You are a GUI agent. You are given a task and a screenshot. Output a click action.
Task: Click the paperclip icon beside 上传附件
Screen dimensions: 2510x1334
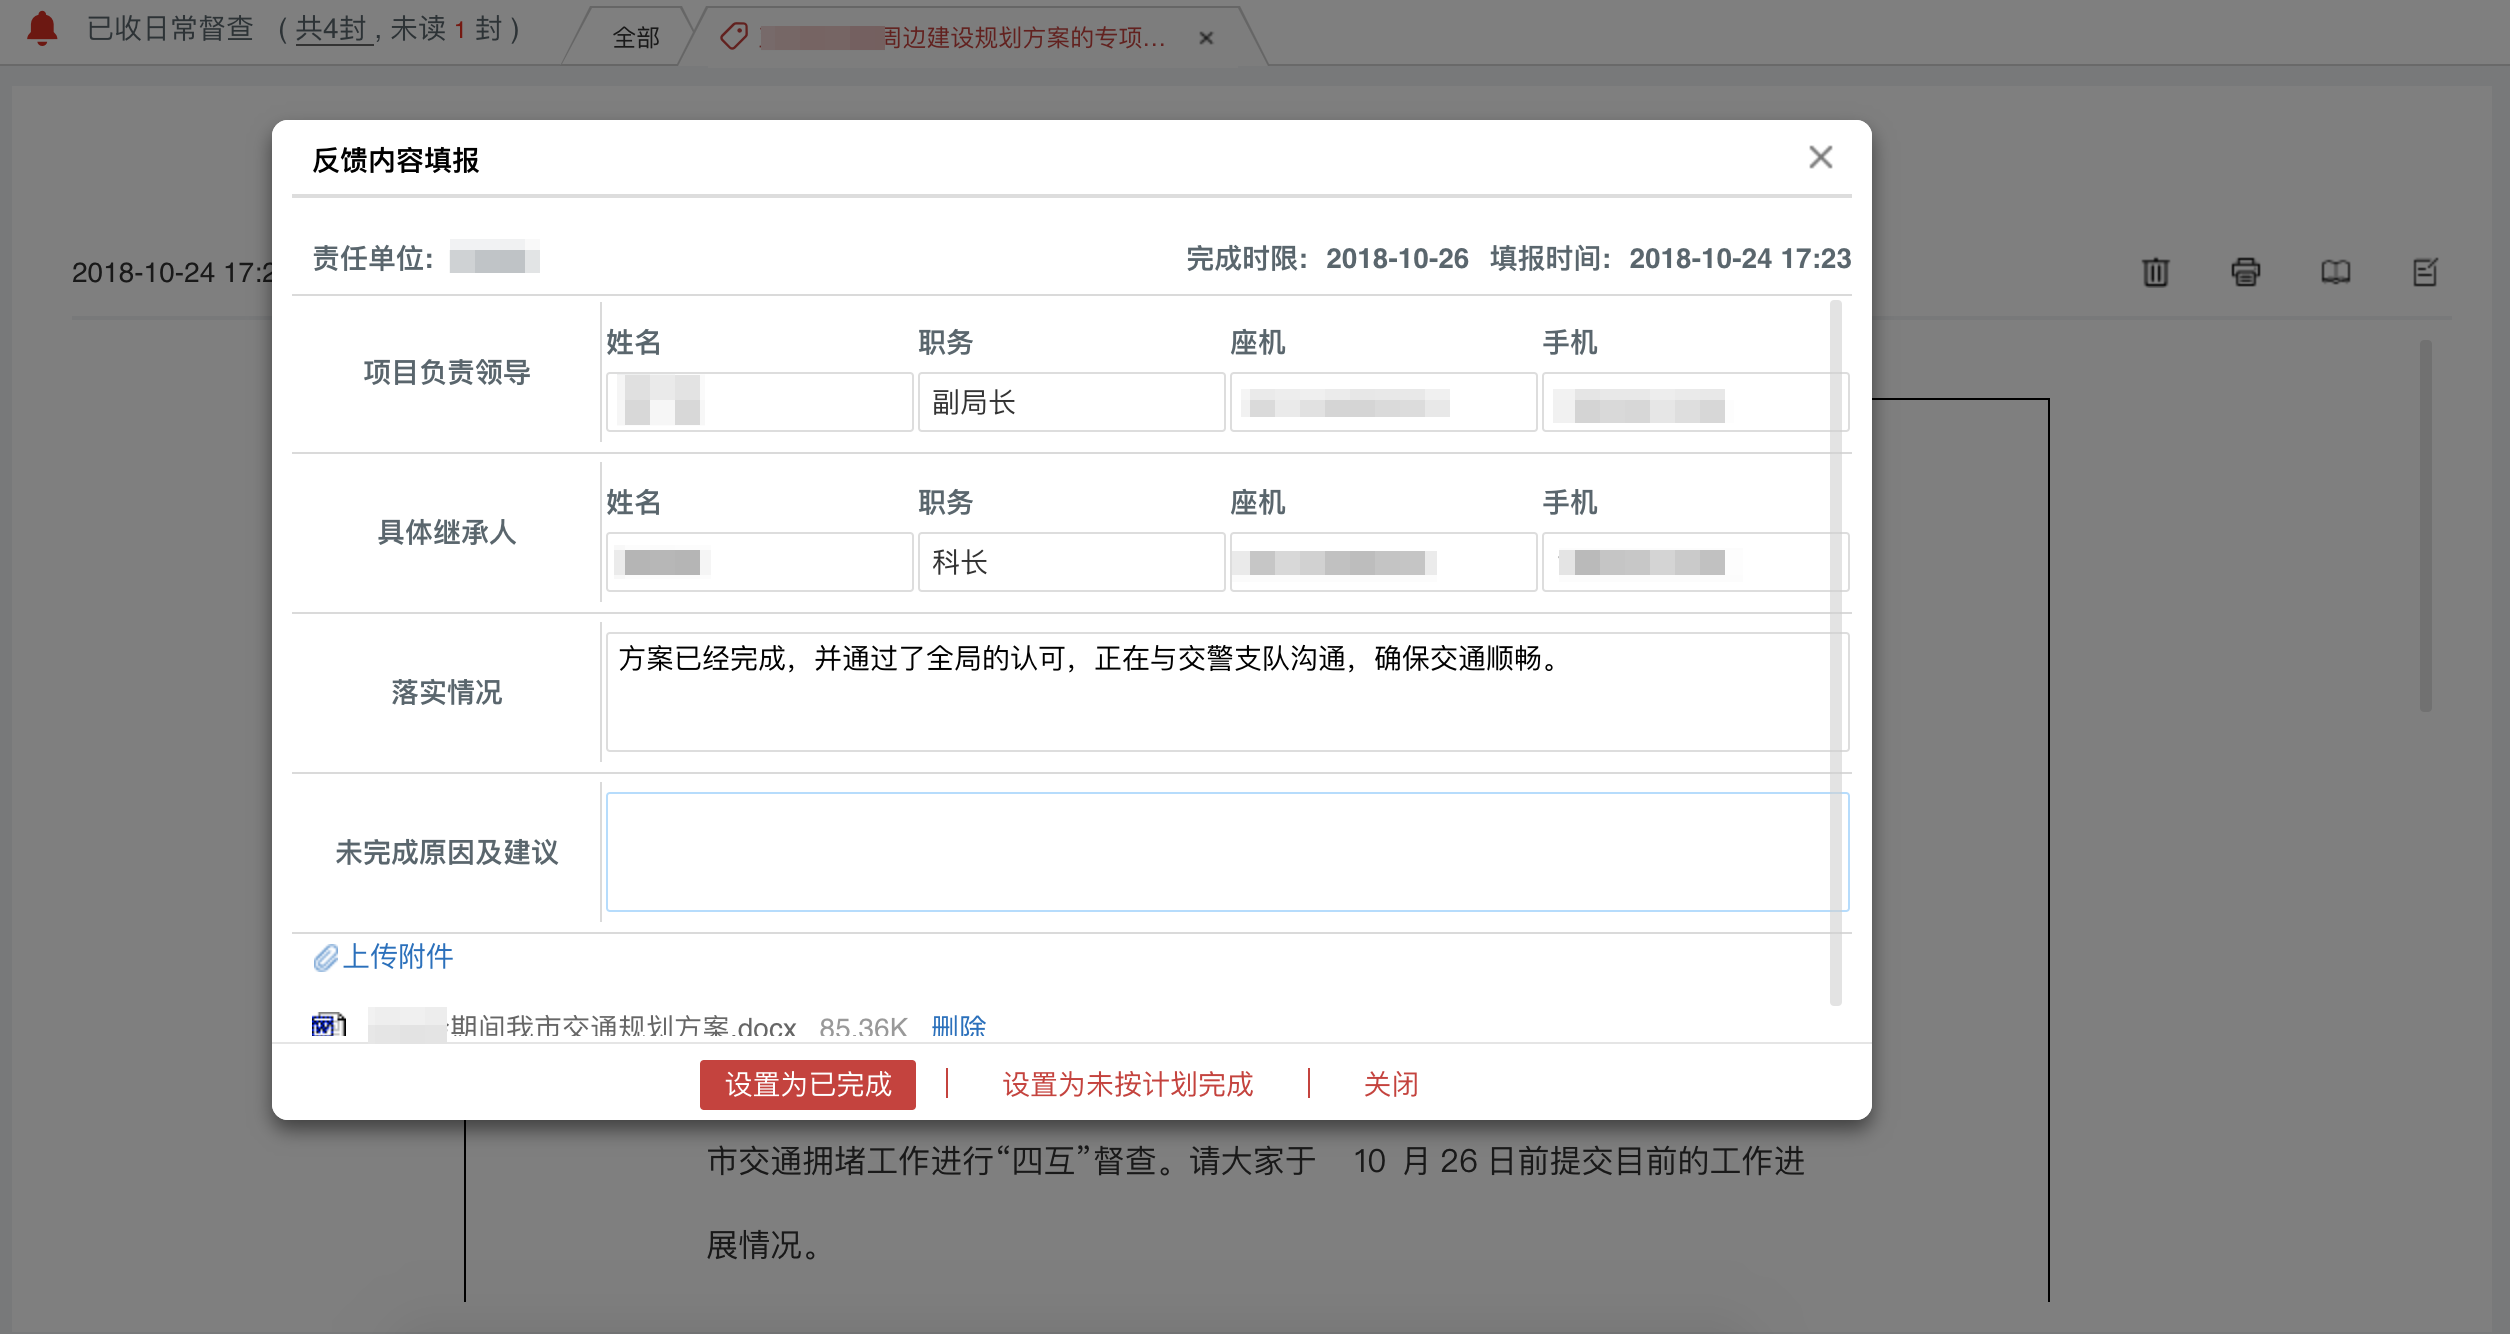tap(325, 958)
